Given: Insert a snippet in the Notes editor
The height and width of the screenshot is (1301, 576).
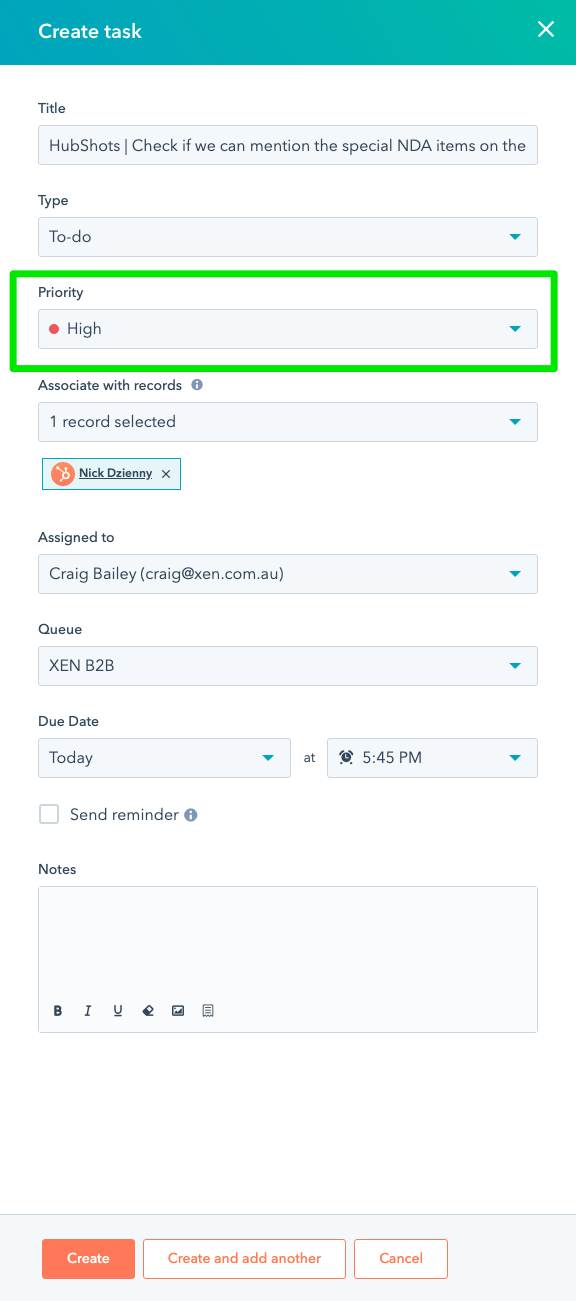Looking at the screenshot, I should (207, 1010).
